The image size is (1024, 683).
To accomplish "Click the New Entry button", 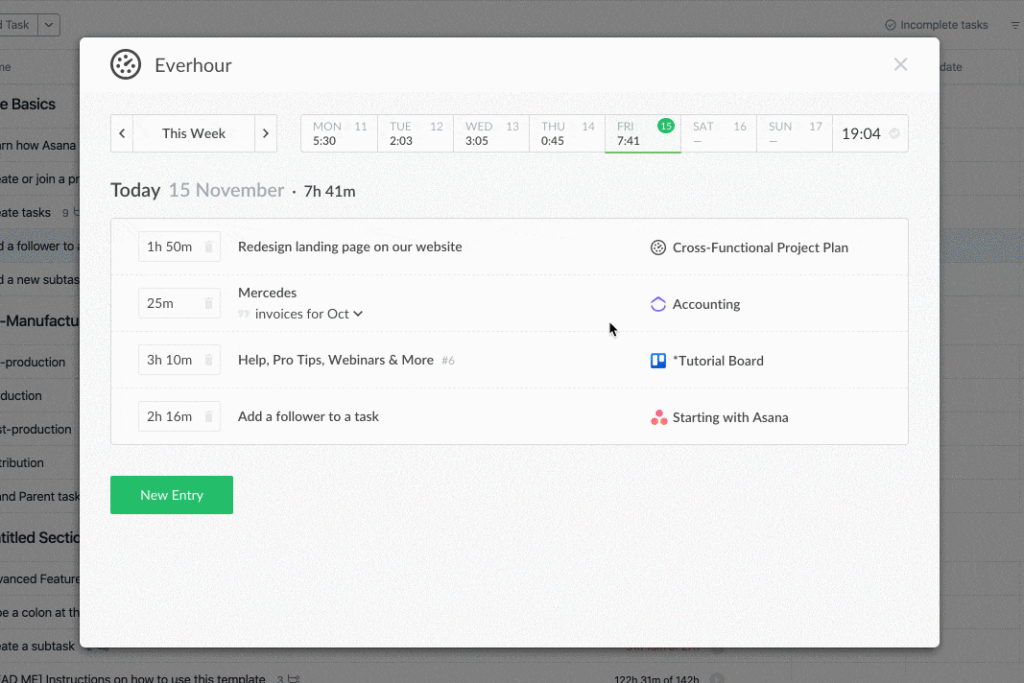I will pyautogui.click(x=171, y=495).
